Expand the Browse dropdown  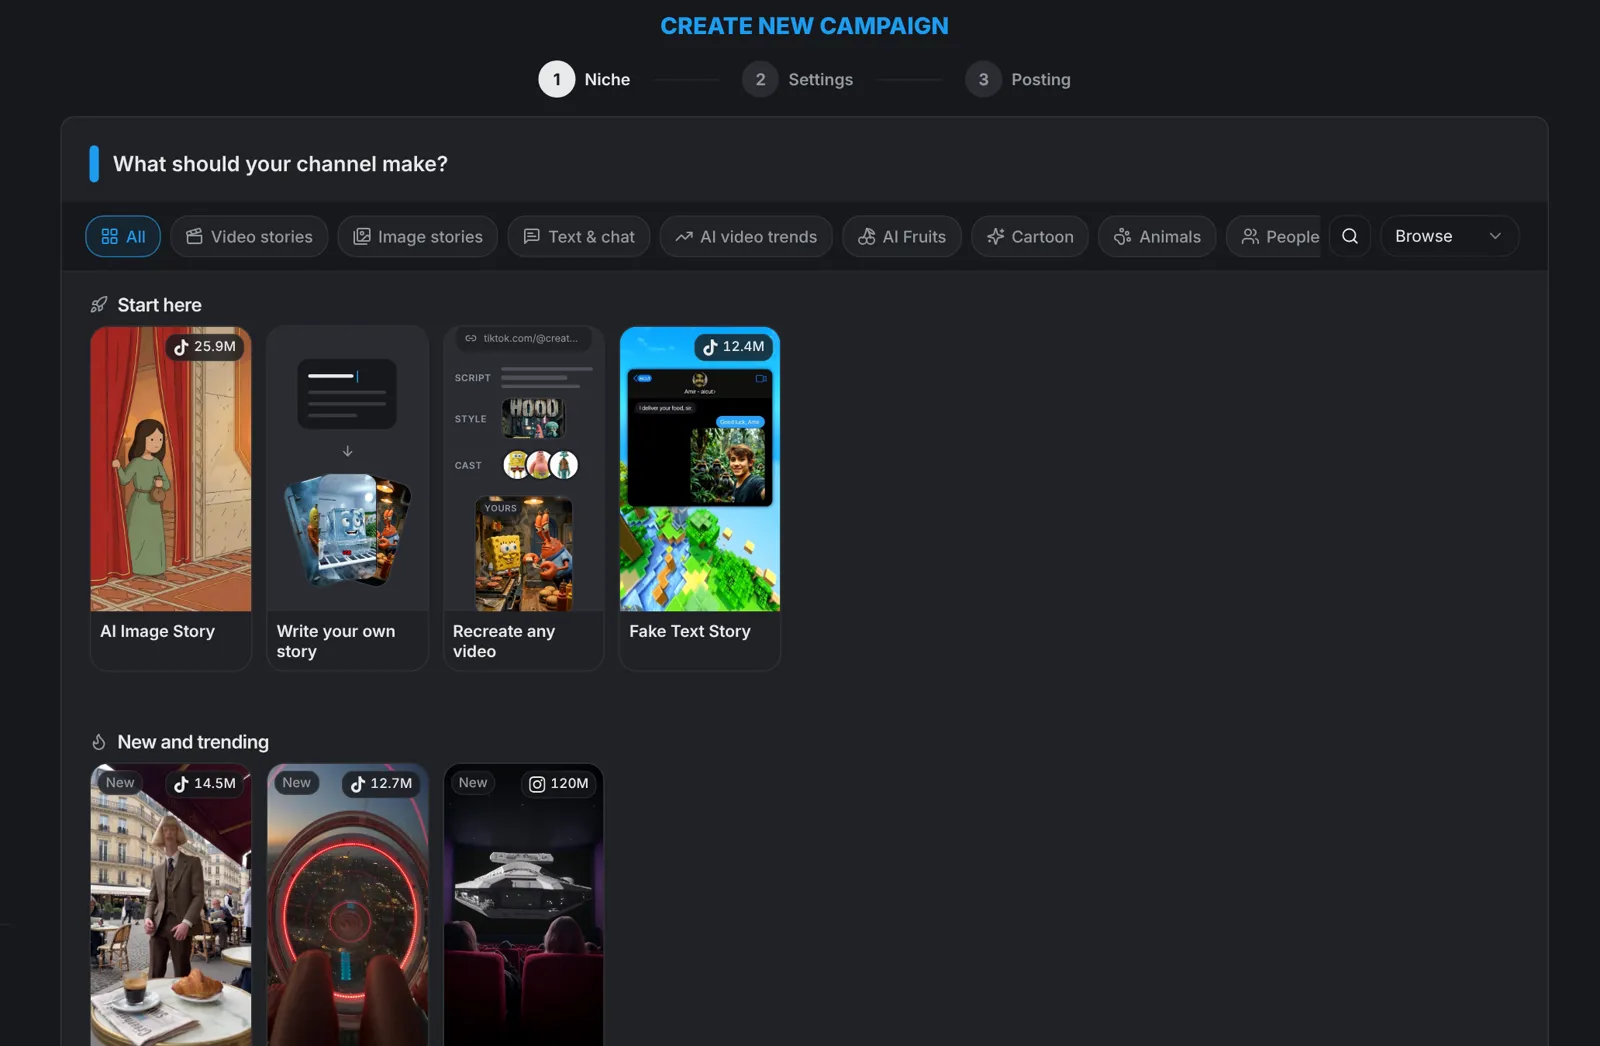coord(1449,236)
